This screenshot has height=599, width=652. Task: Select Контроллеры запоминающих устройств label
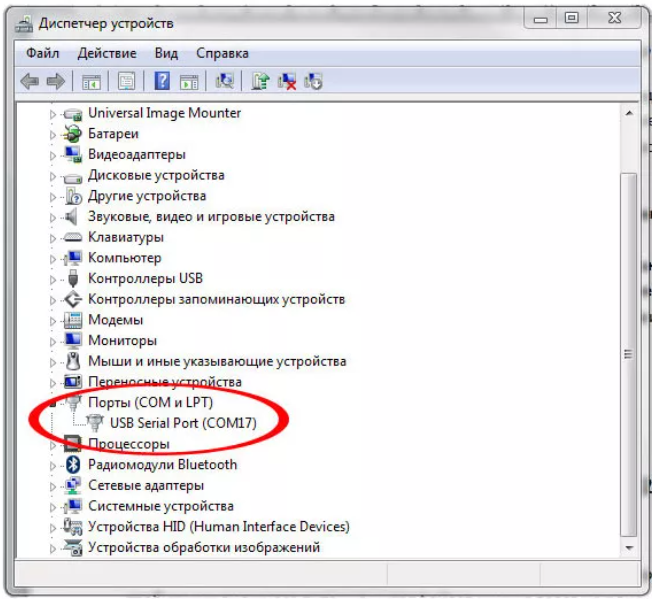point(216,299)
